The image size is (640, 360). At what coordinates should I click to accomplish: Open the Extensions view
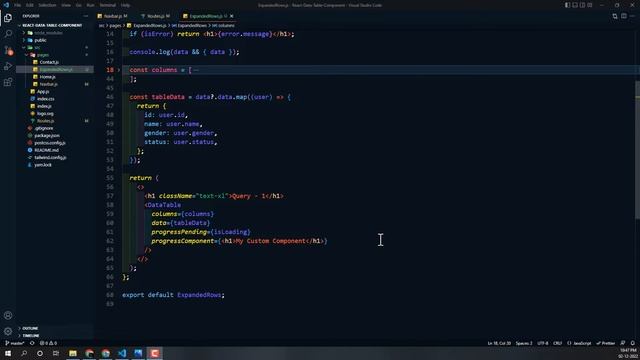(x=8, y=82)
